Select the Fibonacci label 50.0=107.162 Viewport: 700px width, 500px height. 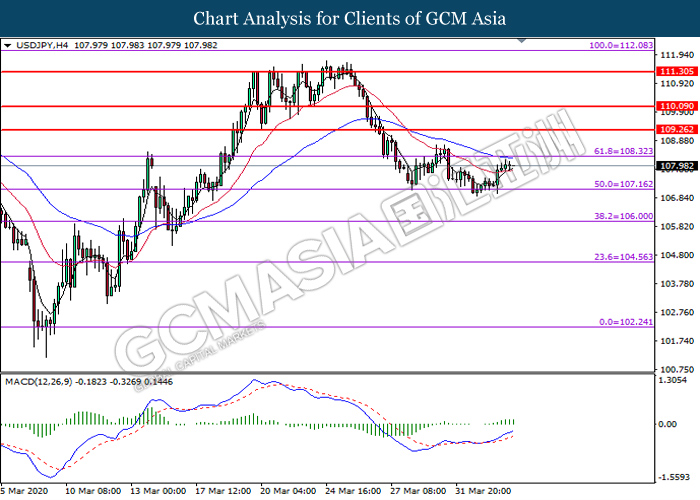tap(623, 184)
